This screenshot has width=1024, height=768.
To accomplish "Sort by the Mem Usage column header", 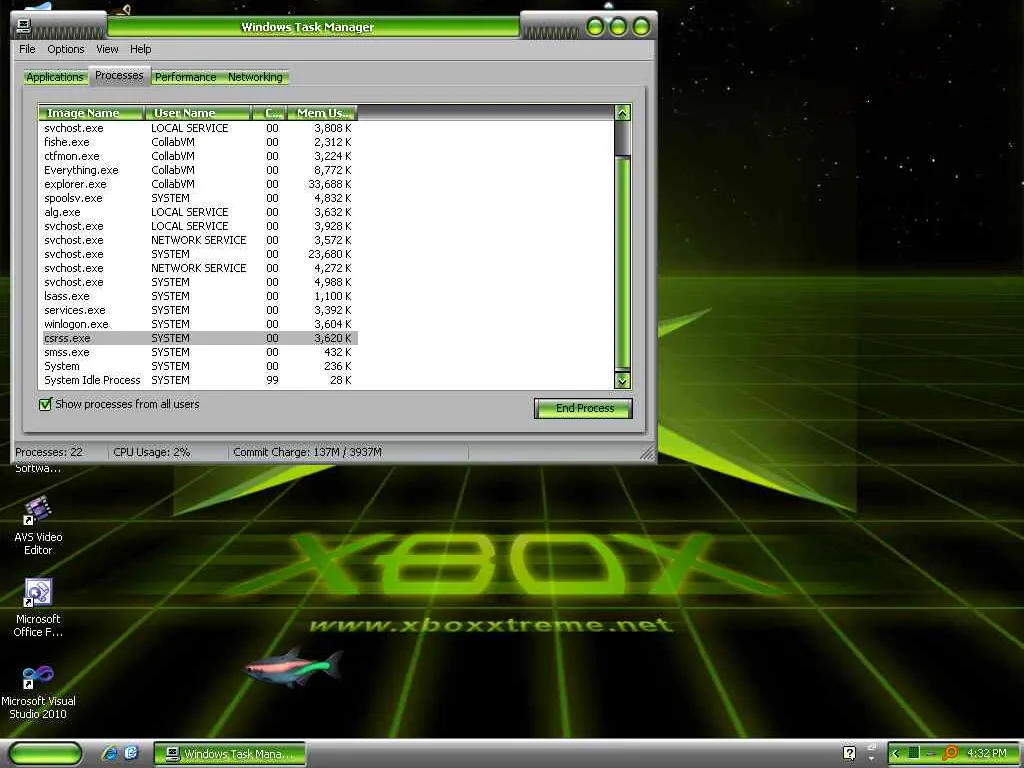I will pos(323,113).
